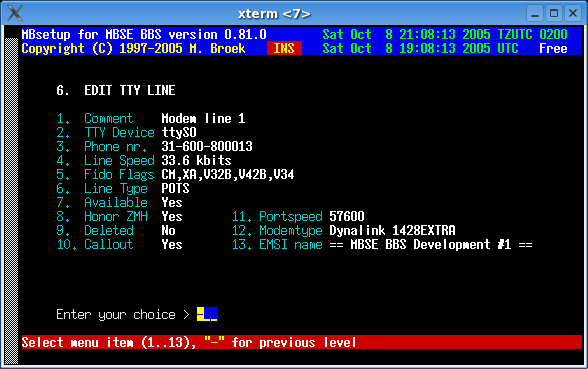
Task: Close the xterm <7> window
Action: (573, 14)
